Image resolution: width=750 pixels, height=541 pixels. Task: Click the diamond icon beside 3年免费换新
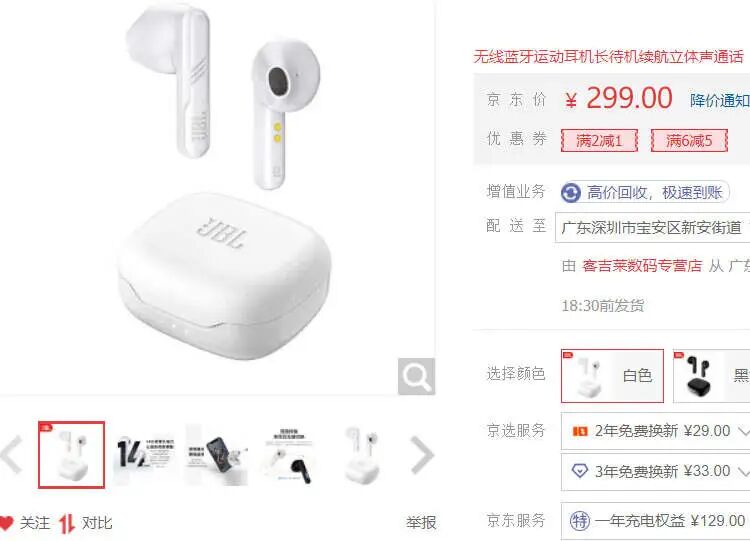coord(580,471)
